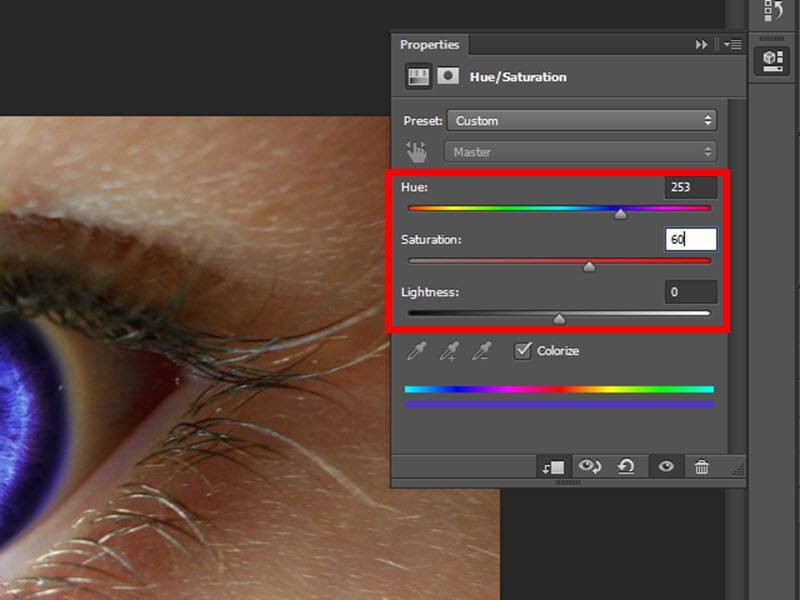This screenshot has height=600, width=800.
Task: Click view previous state icon
Action: [590, 467]
